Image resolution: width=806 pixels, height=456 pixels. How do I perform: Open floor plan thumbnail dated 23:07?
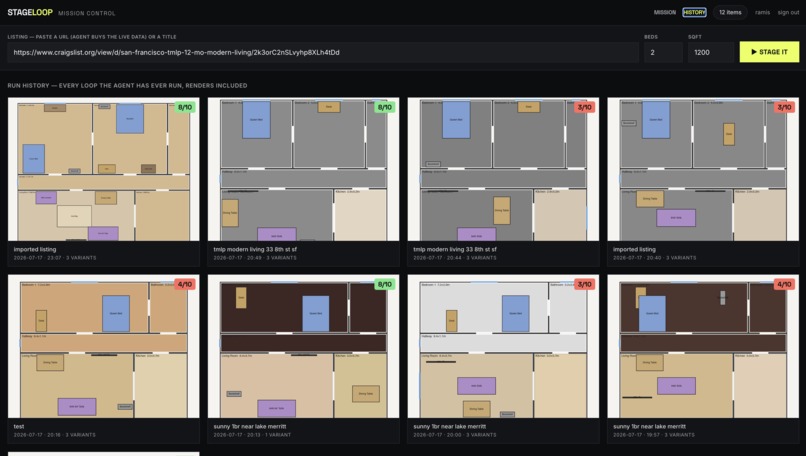(103, 169)
